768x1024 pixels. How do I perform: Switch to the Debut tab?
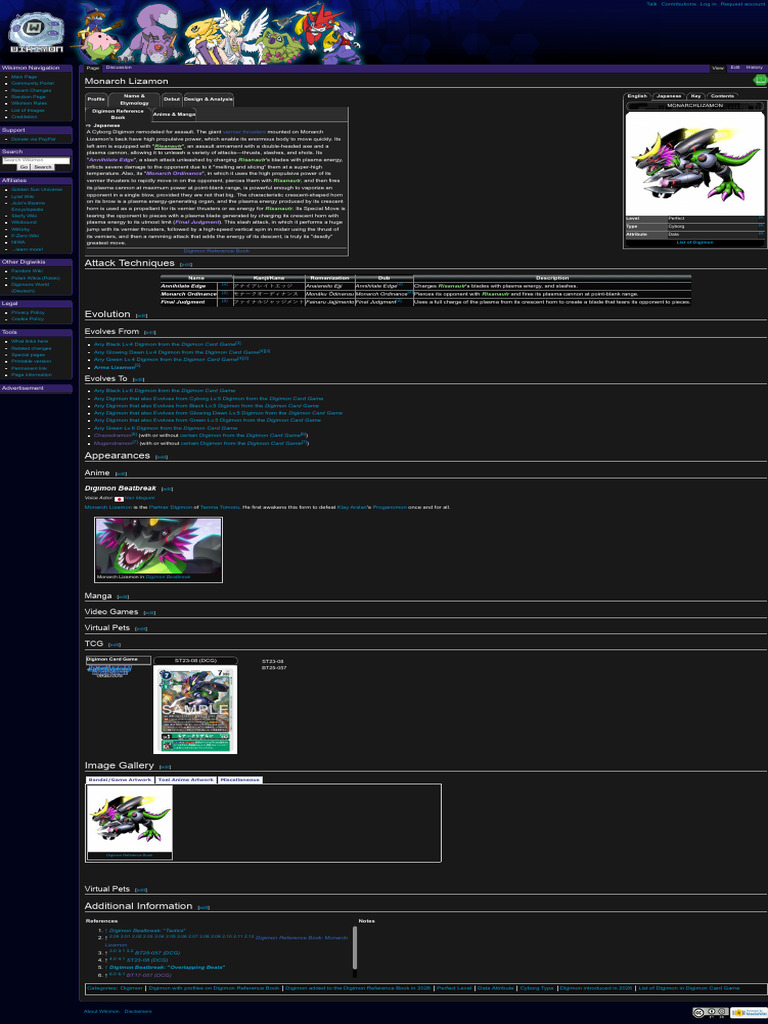172,99
